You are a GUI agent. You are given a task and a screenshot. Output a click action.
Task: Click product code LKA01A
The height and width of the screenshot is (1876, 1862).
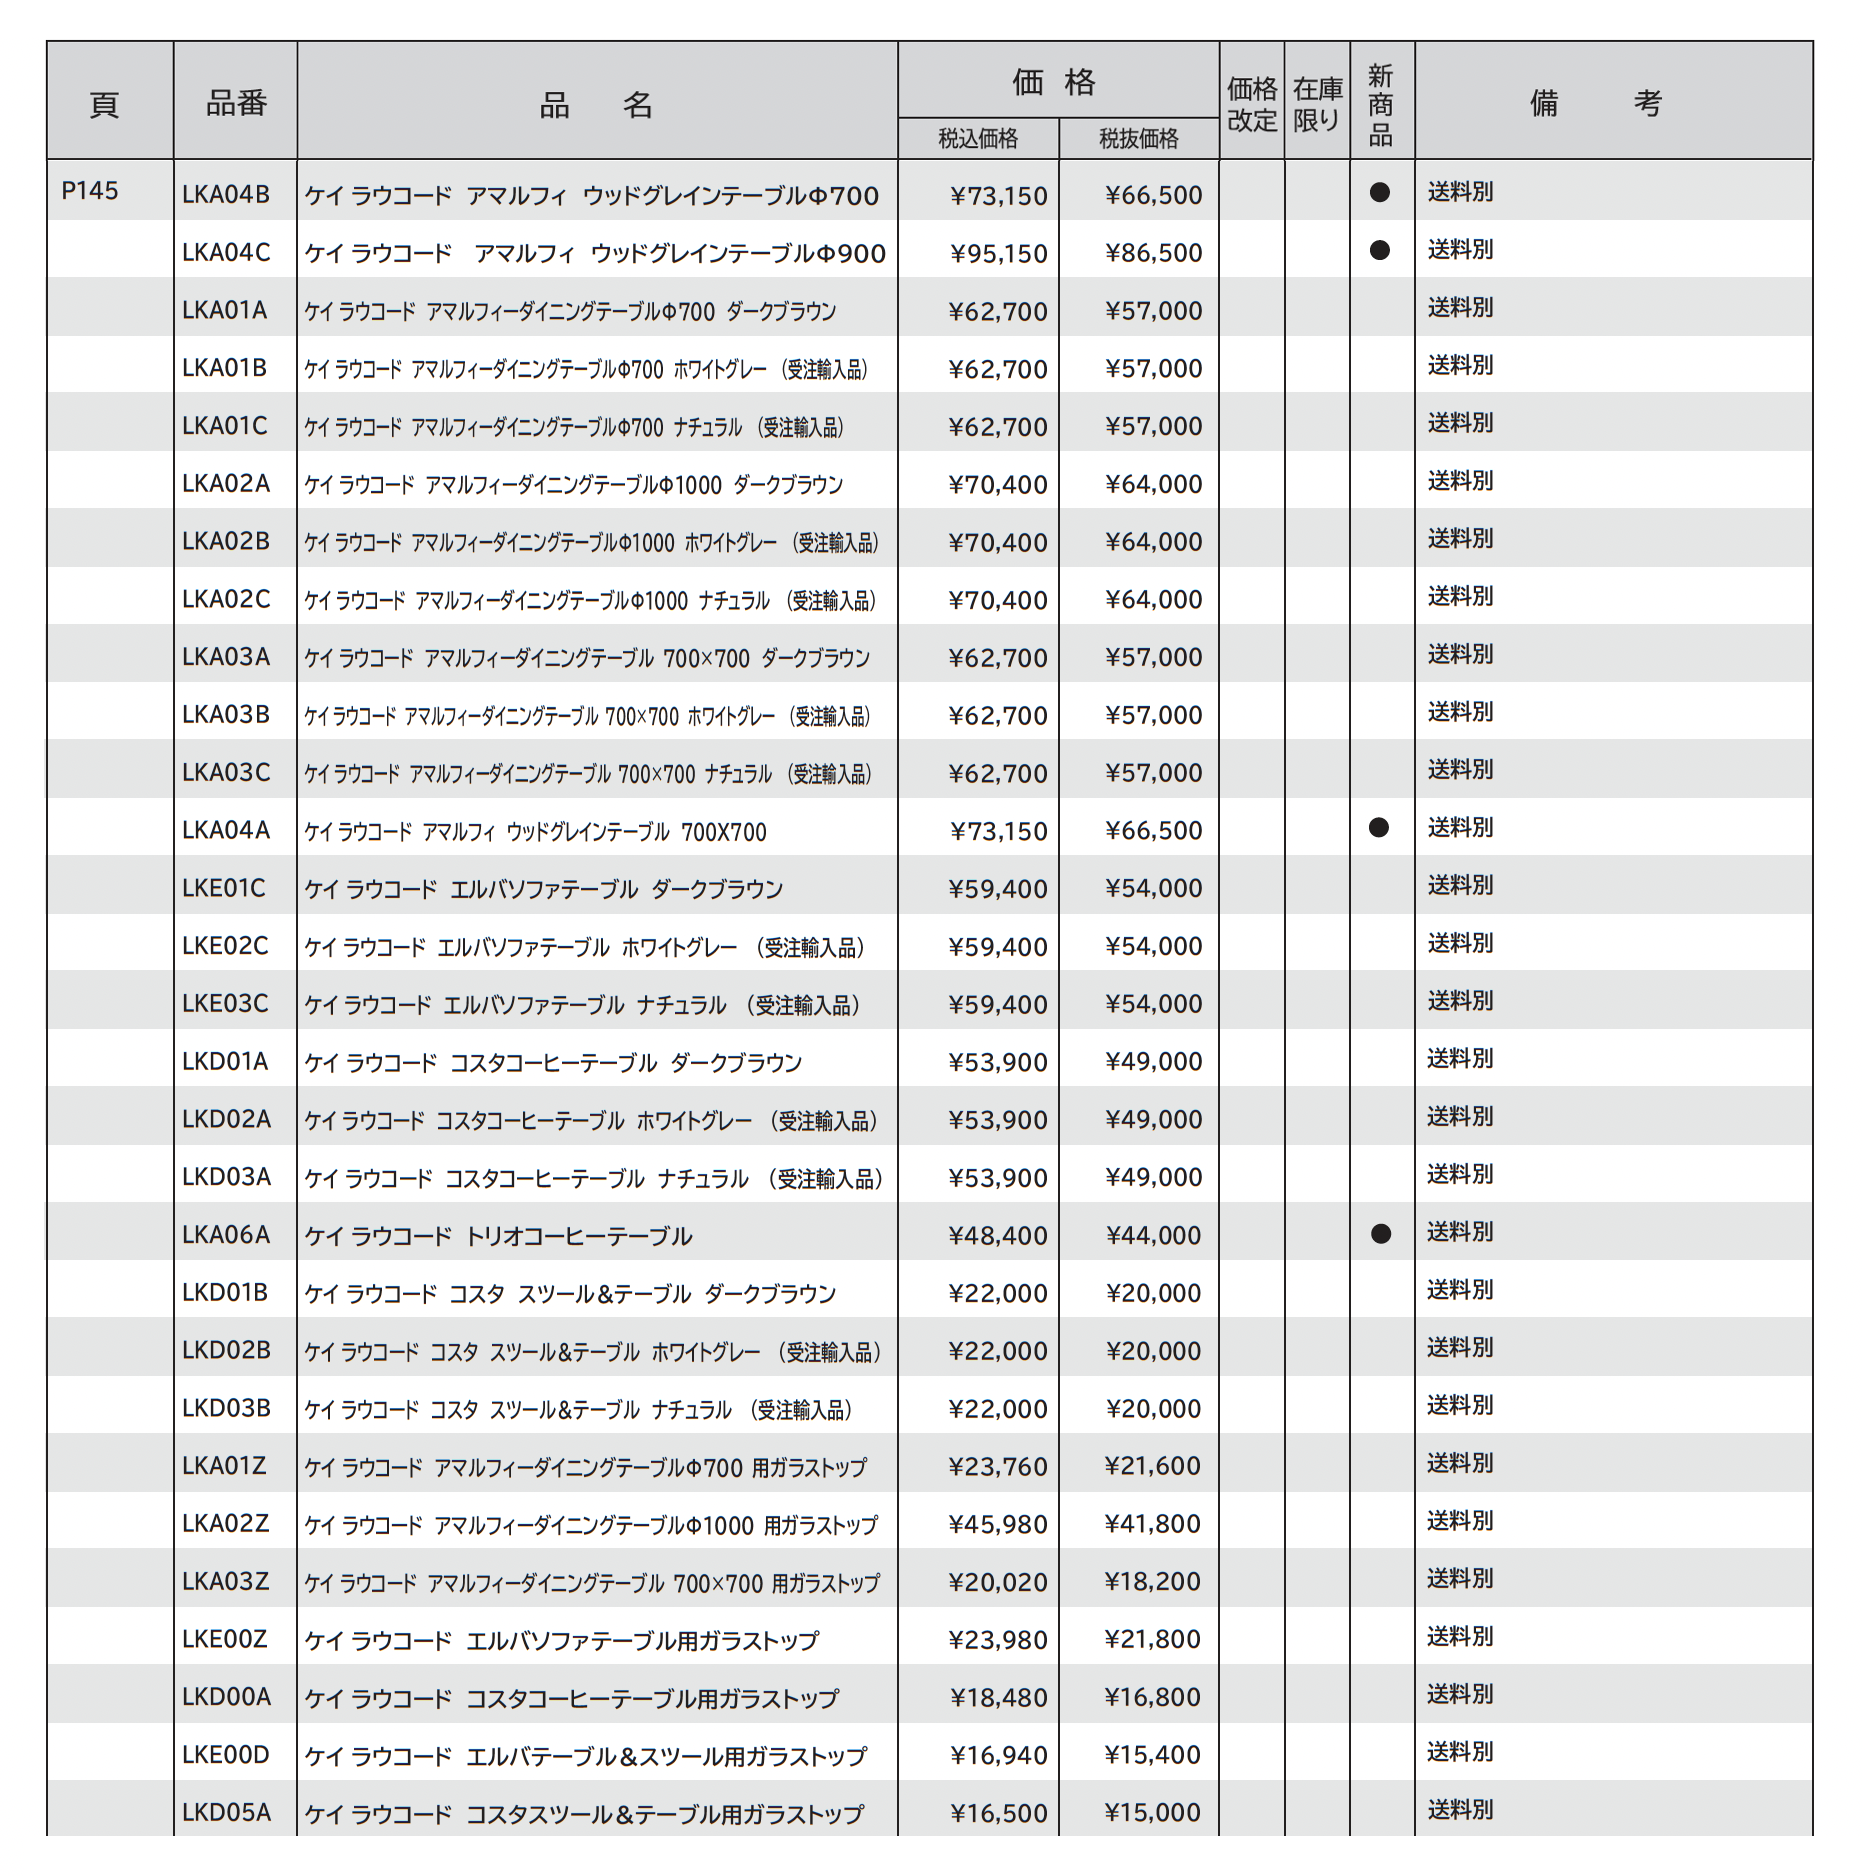(225, 310)
